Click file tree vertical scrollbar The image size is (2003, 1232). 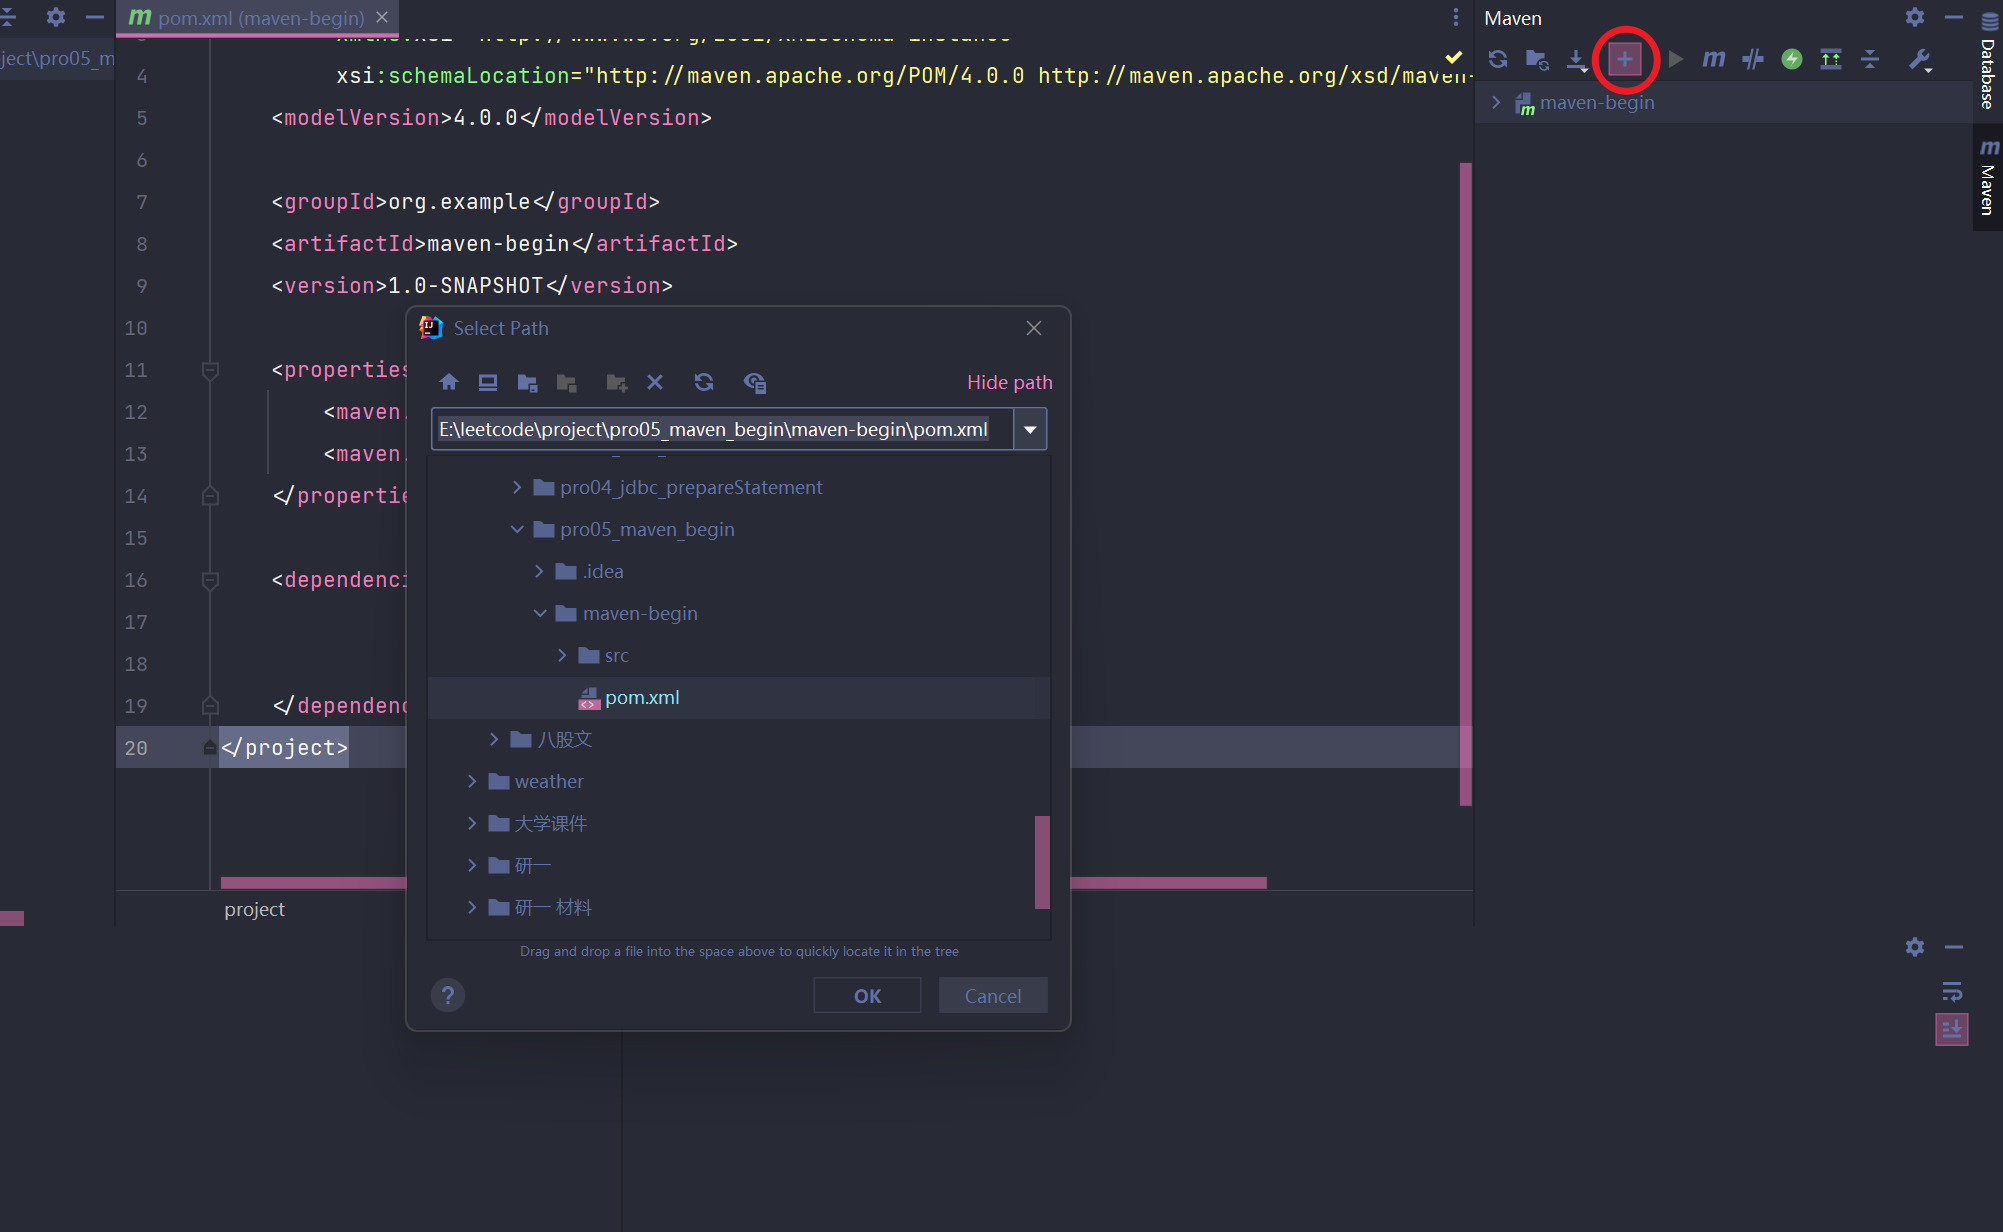click(x=1042, y=862)
